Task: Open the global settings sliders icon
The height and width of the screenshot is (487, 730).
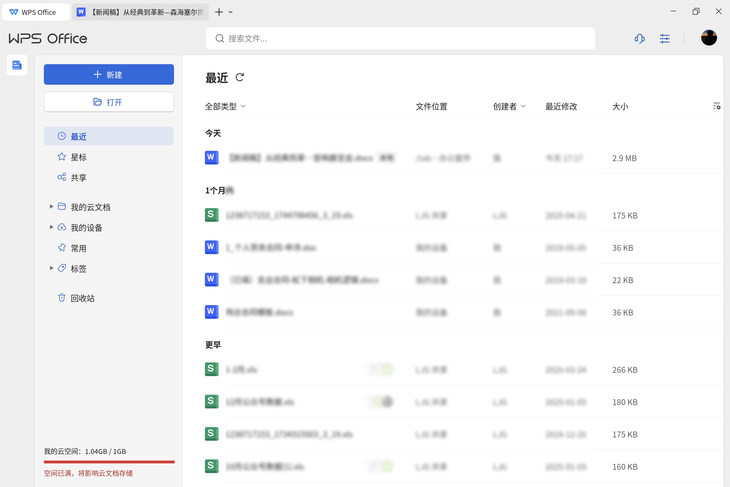Action: tap(665, 39)
